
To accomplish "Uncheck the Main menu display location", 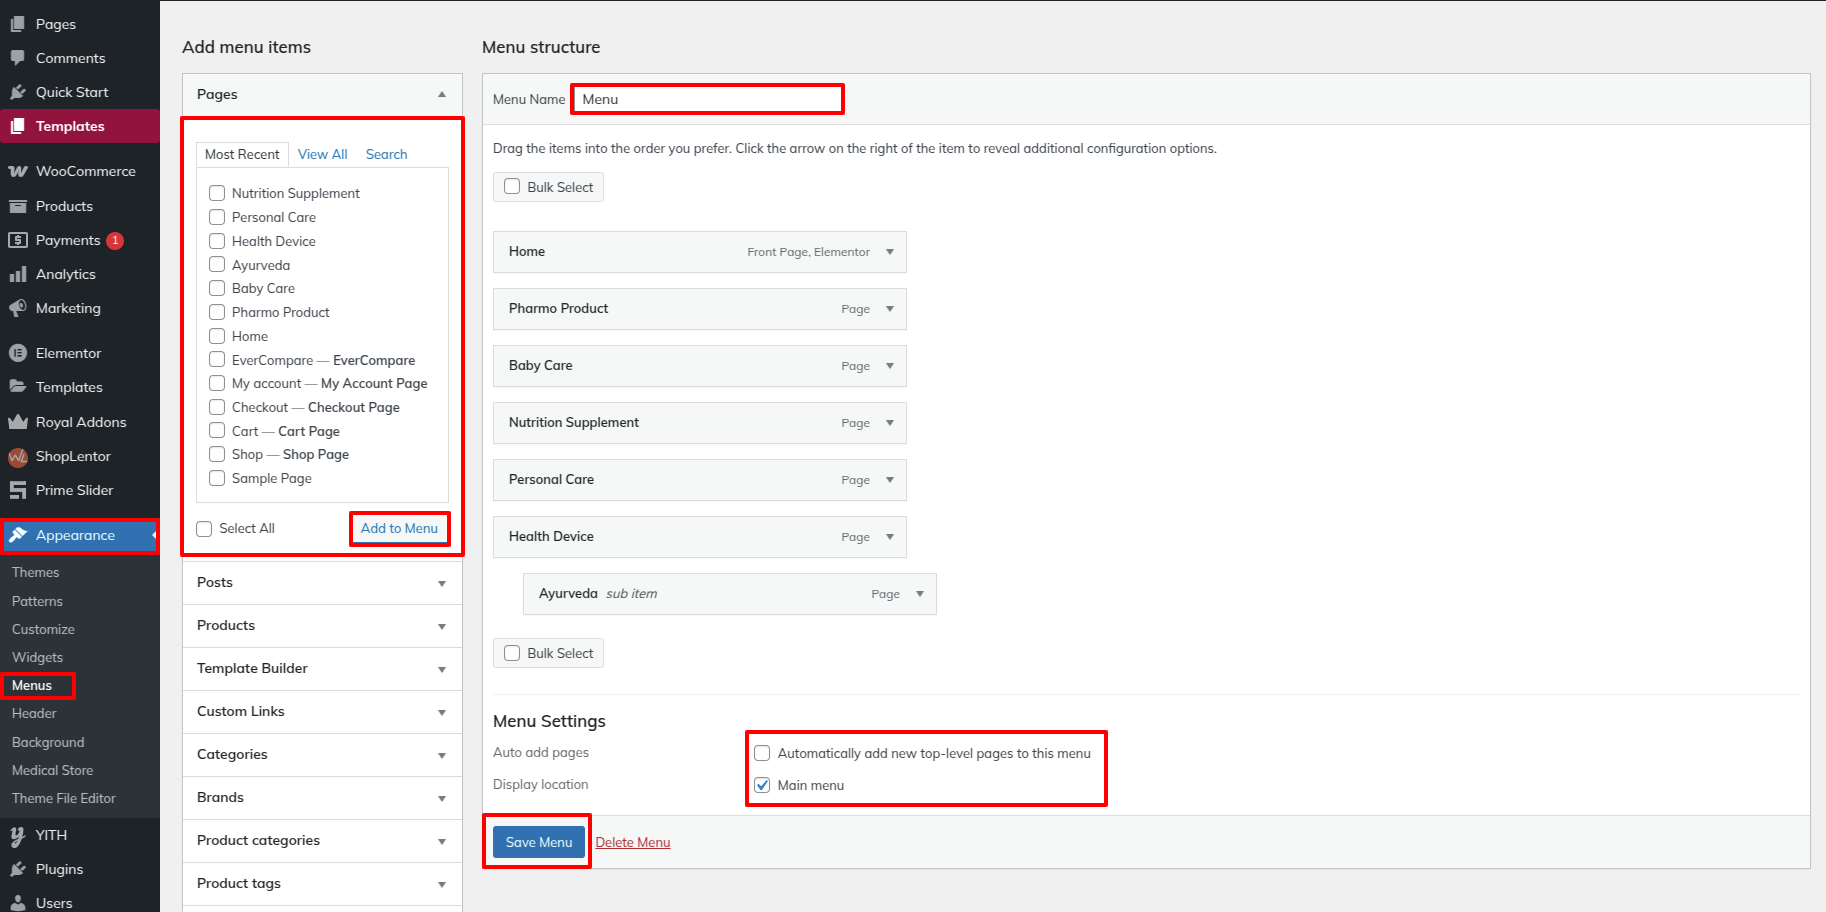I will [x=762, y=785].
